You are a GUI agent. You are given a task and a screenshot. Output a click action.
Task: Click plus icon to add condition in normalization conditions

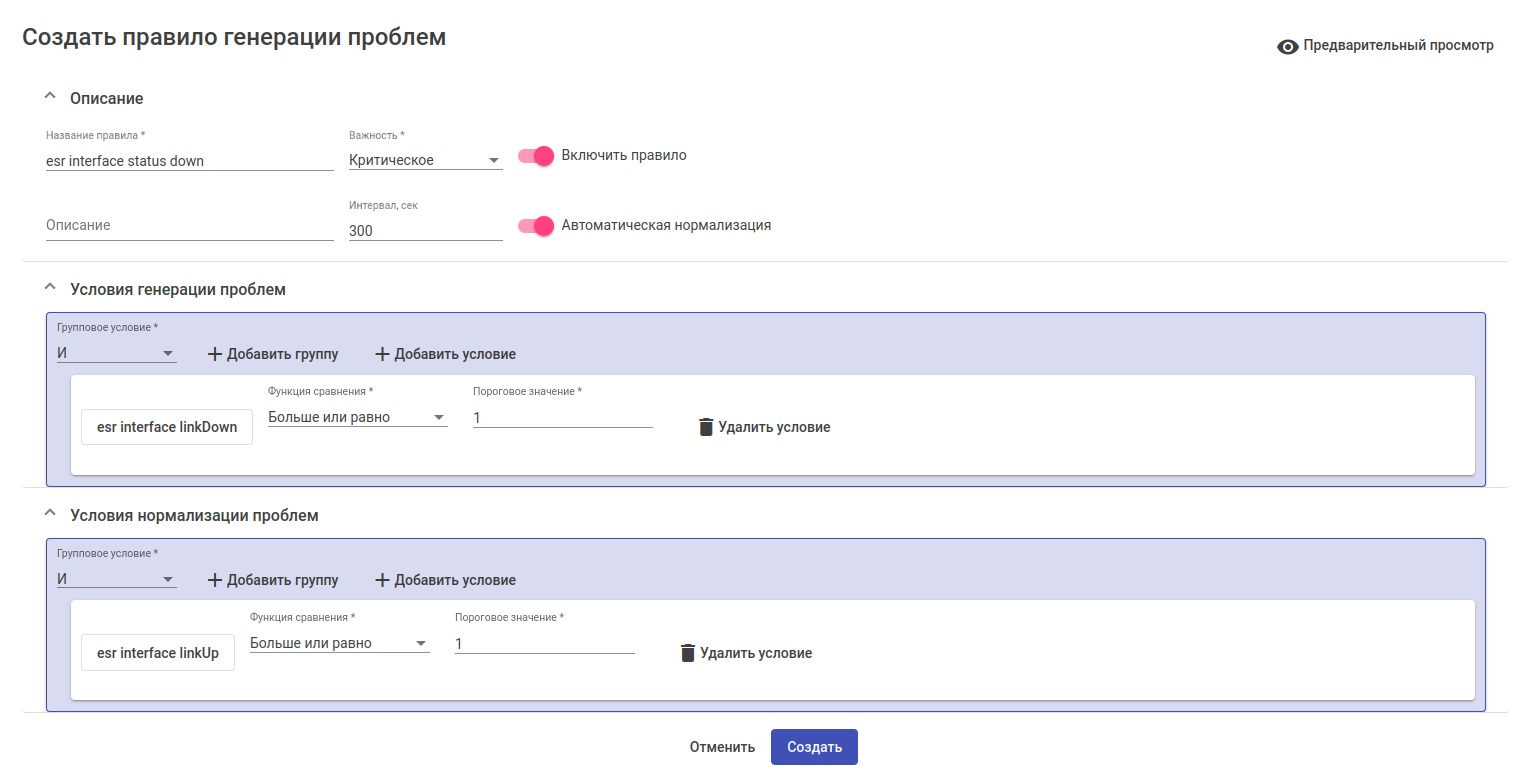pos(381,580)
